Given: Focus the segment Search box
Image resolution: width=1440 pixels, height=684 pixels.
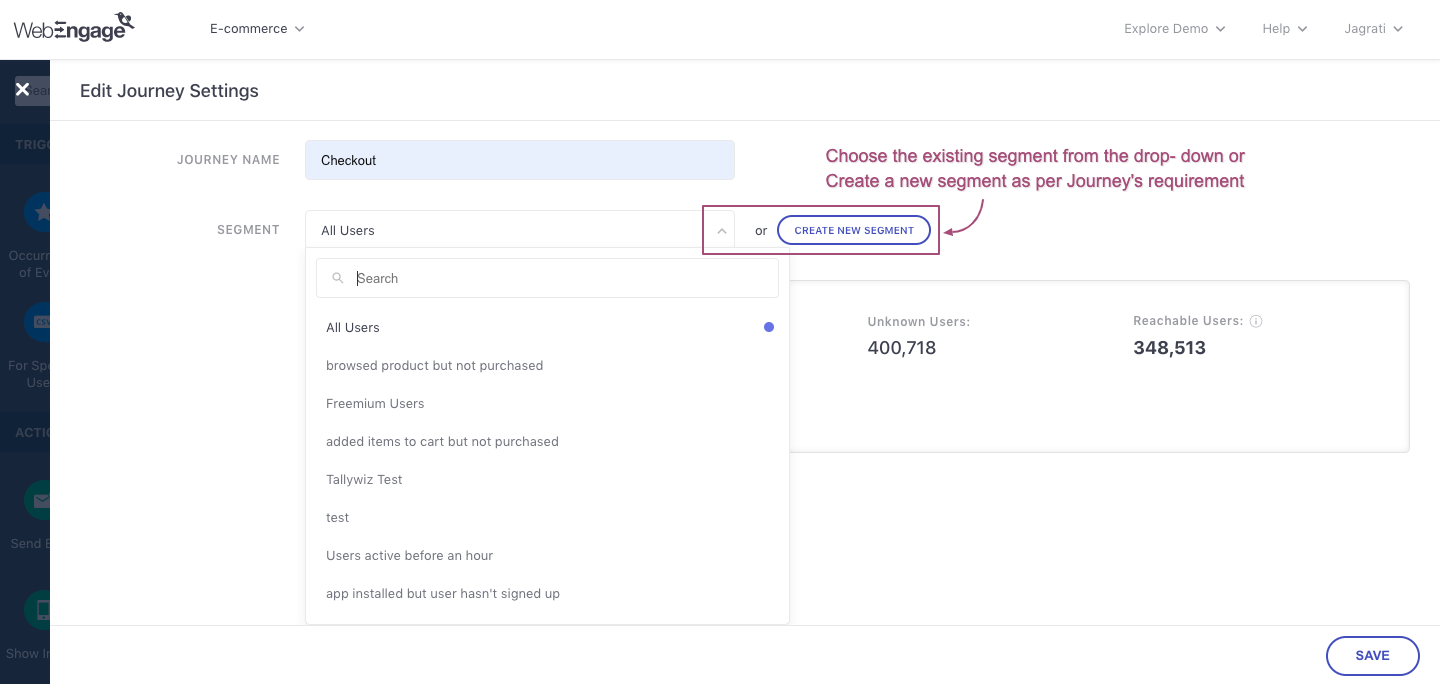Looking at the screenshot, I should pyautogui.click(x=560, y=278).
